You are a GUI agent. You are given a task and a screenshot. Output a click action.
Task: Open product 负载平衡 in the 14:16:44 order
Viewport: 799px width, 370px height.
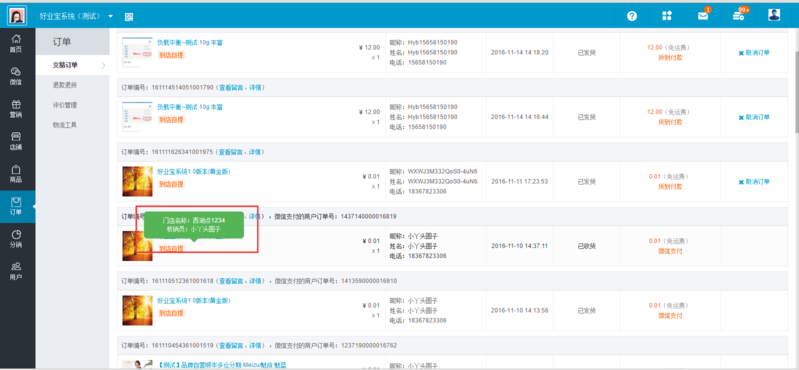(x=190, y=107)
